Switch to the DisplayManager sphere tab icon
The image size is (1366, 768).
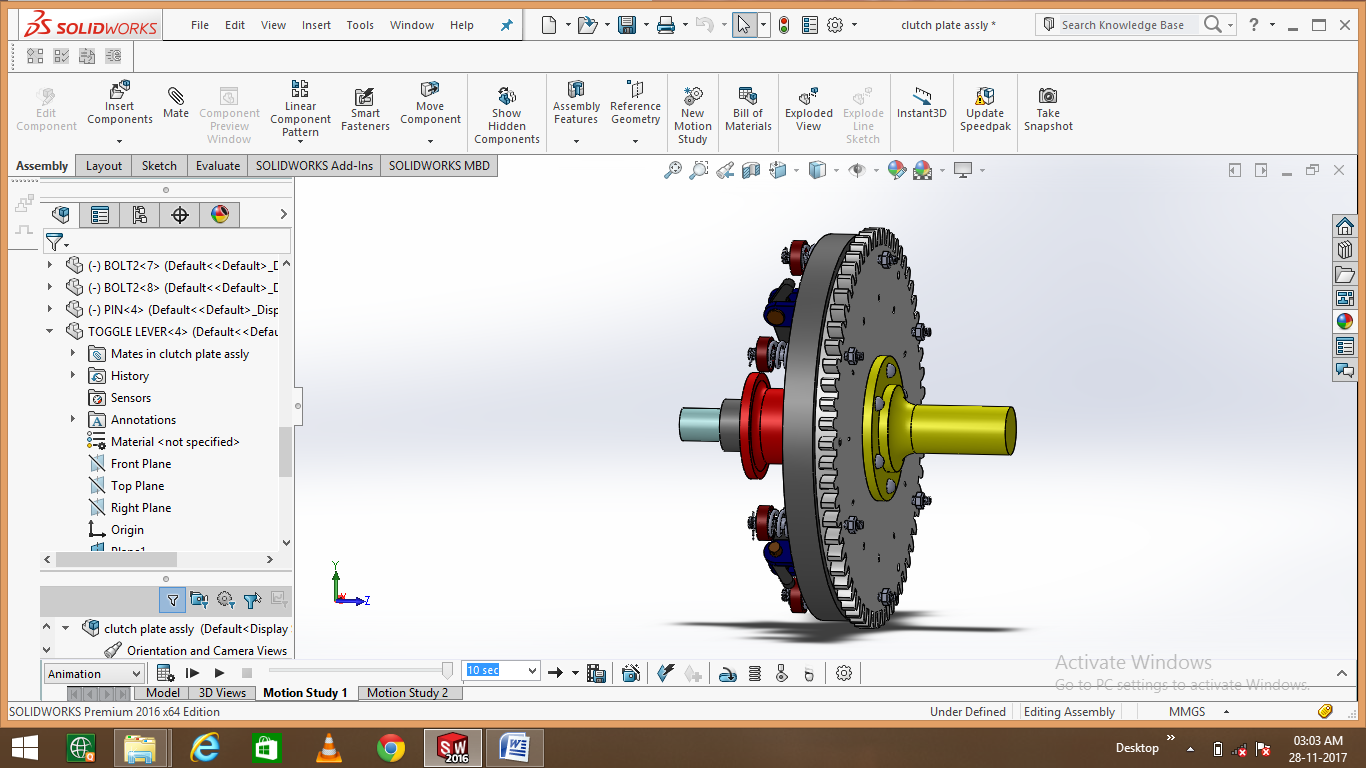pyautogui.click(x=219, y=214)
